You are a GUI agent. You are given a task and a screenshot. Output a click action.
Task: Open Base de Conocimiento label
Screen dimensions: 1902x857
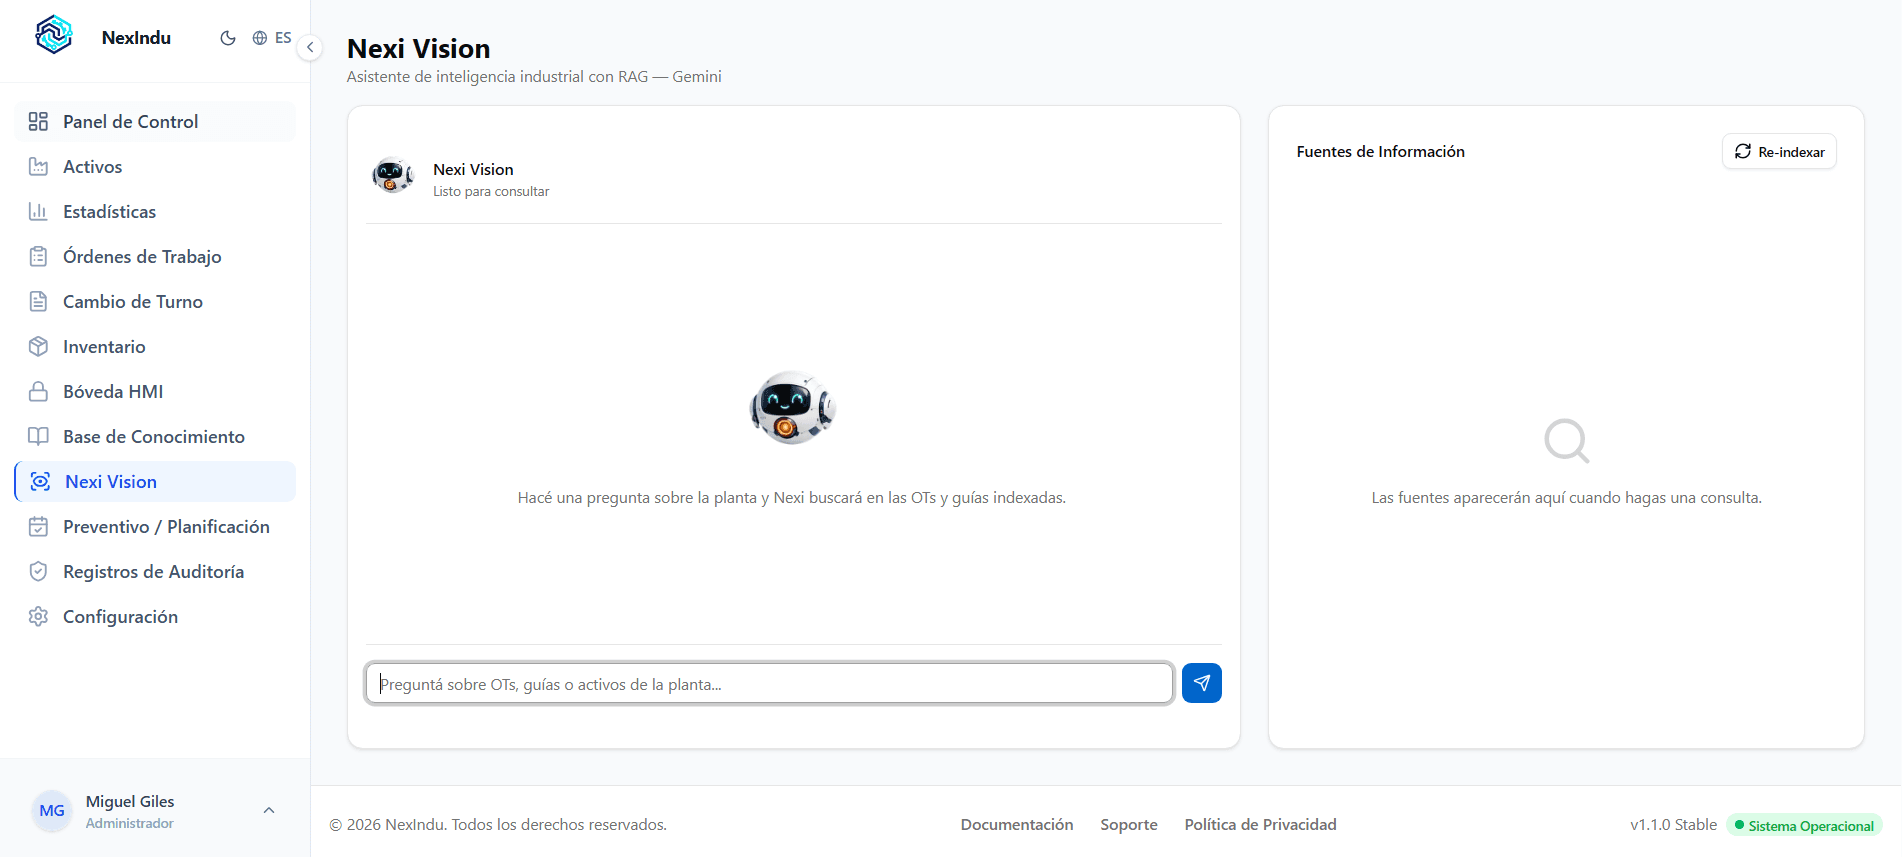pos(154,436)
